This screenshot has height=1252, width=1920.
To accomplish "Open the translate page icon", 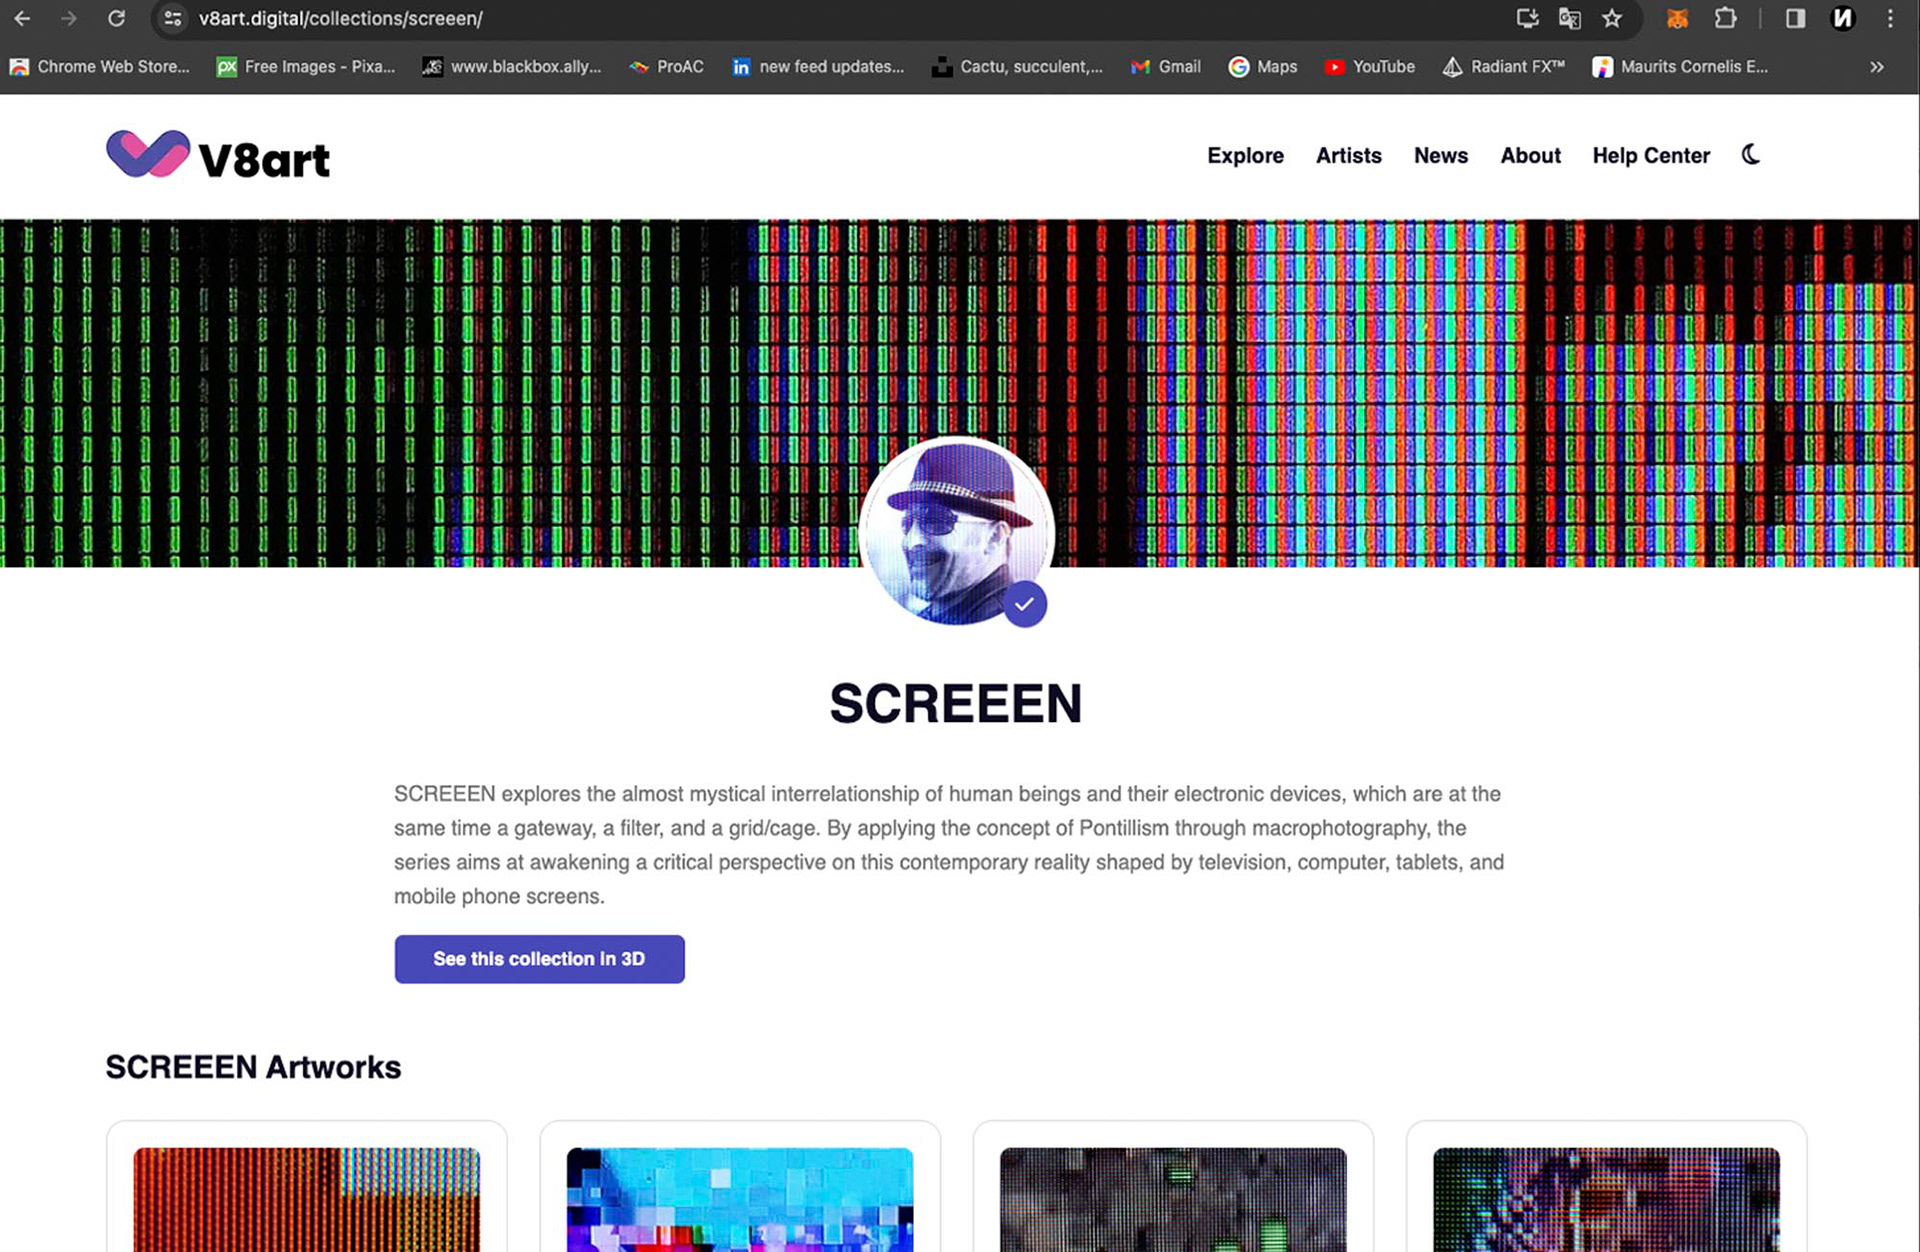I will [x=1569, y=18].
